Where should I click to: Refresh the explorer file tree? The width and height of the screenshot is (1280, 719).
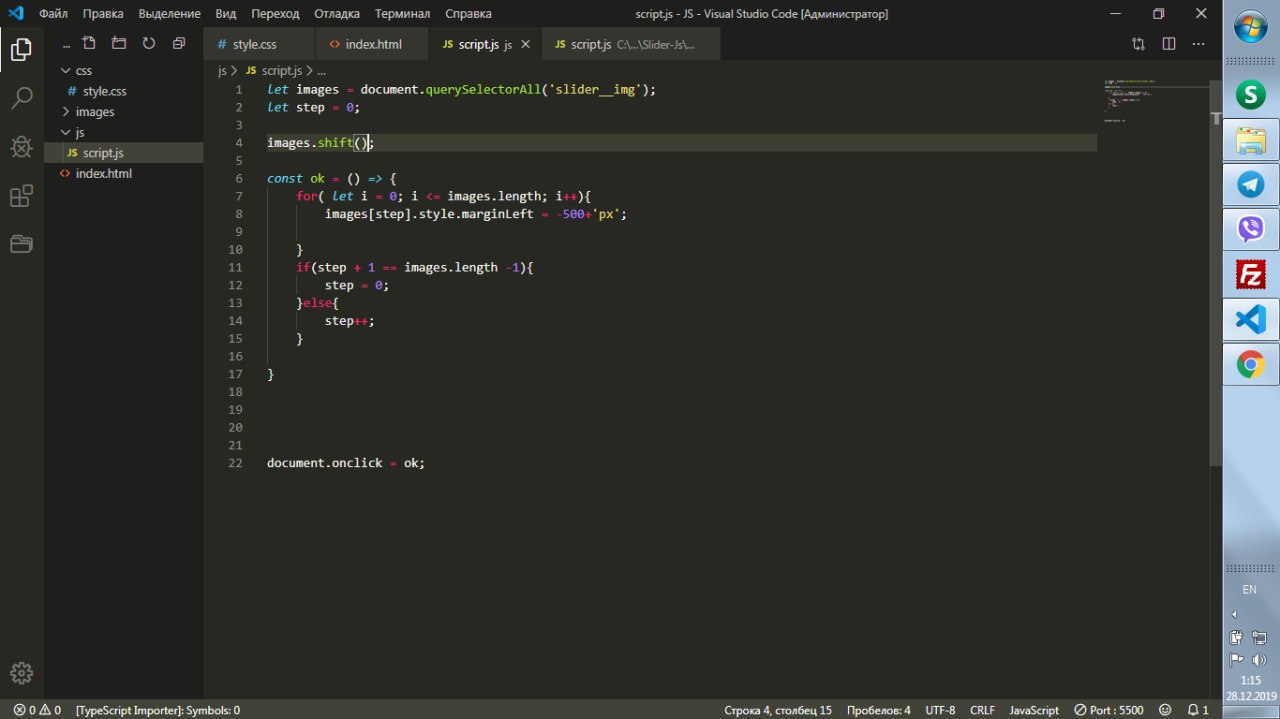149,44
